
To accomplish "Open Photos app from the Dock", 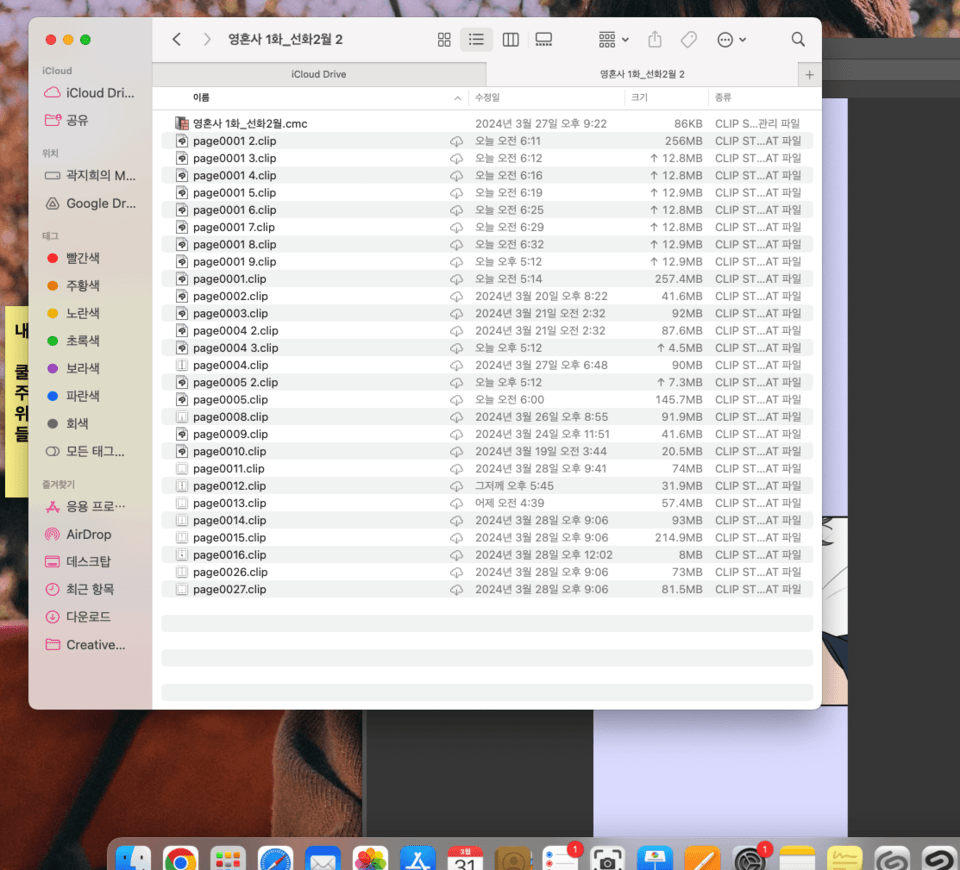I will (370, 858).
